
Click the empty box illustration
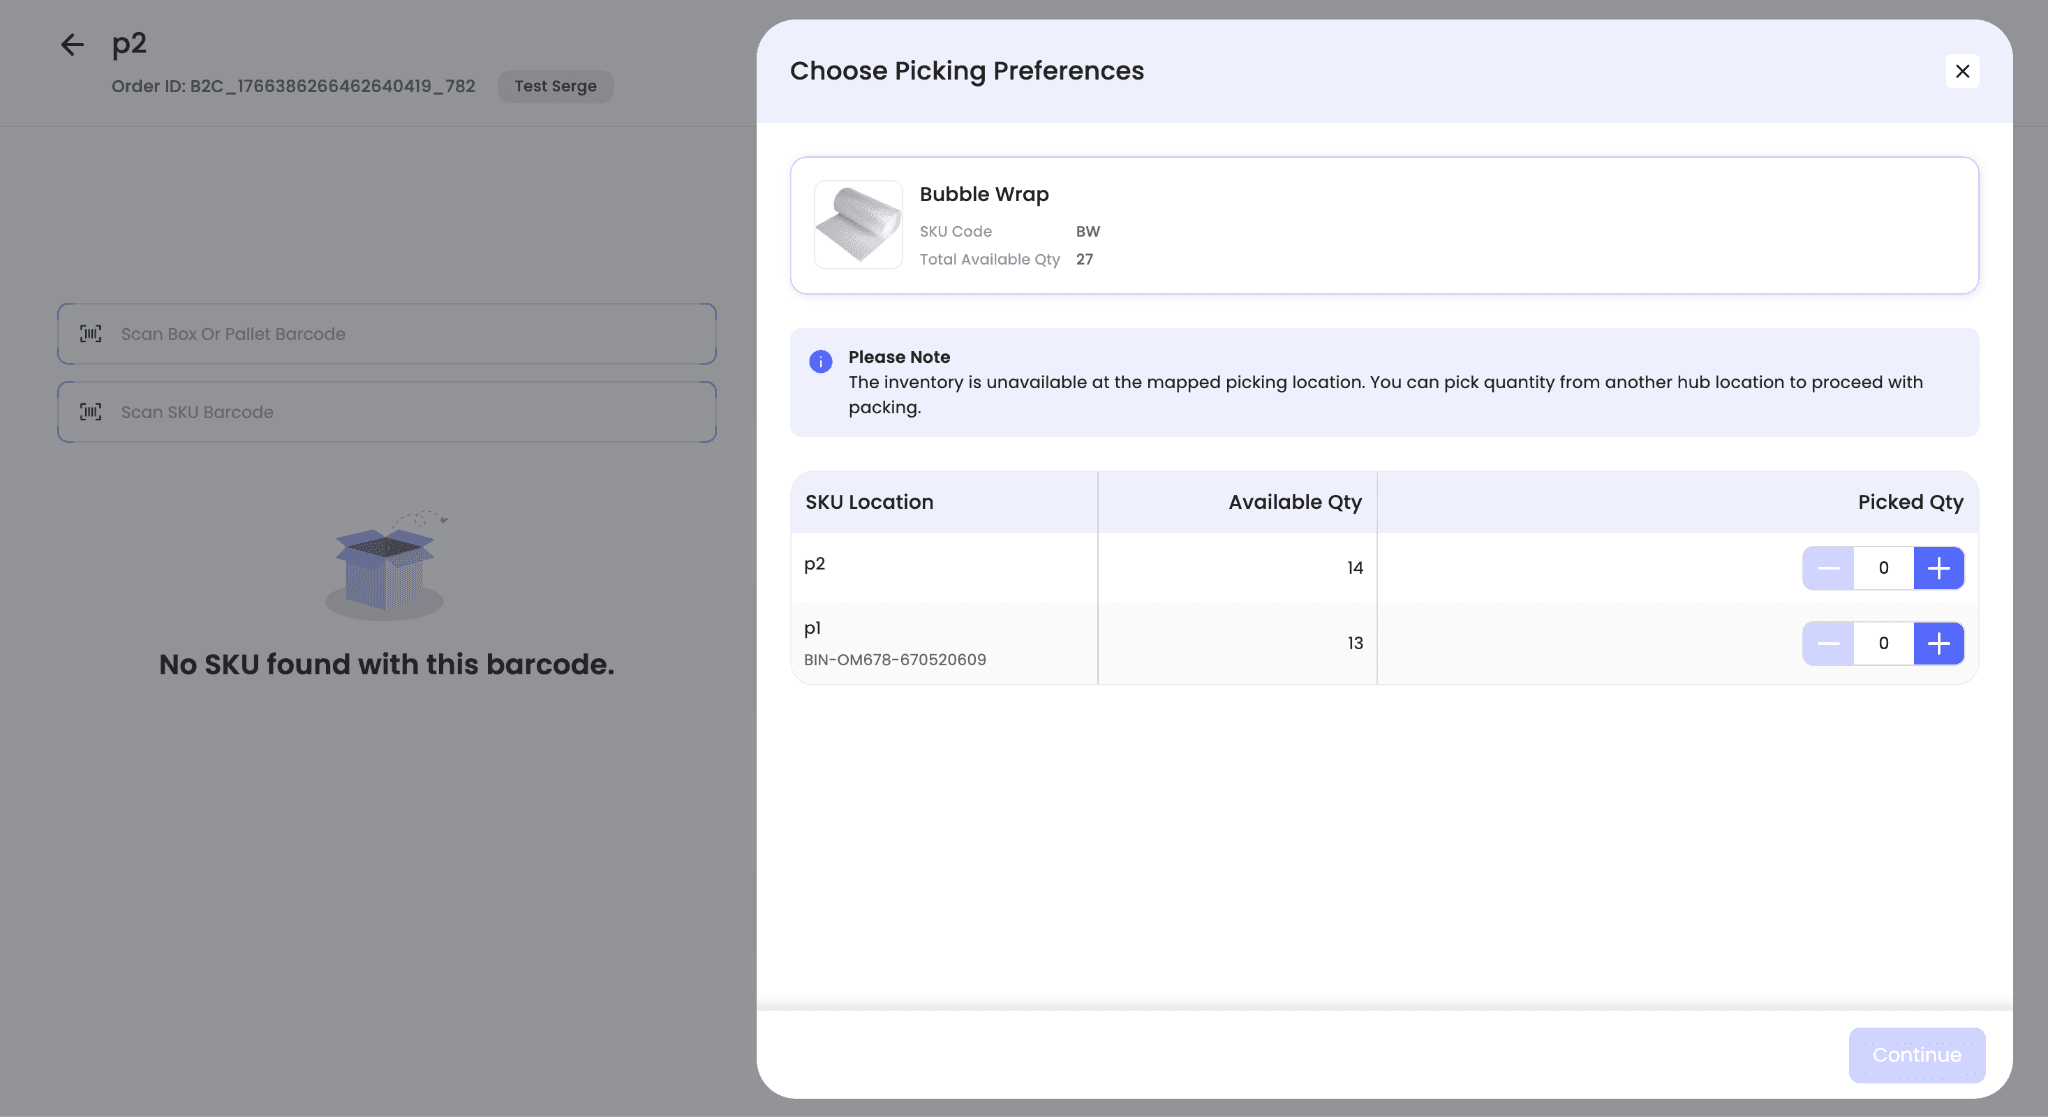386,565
